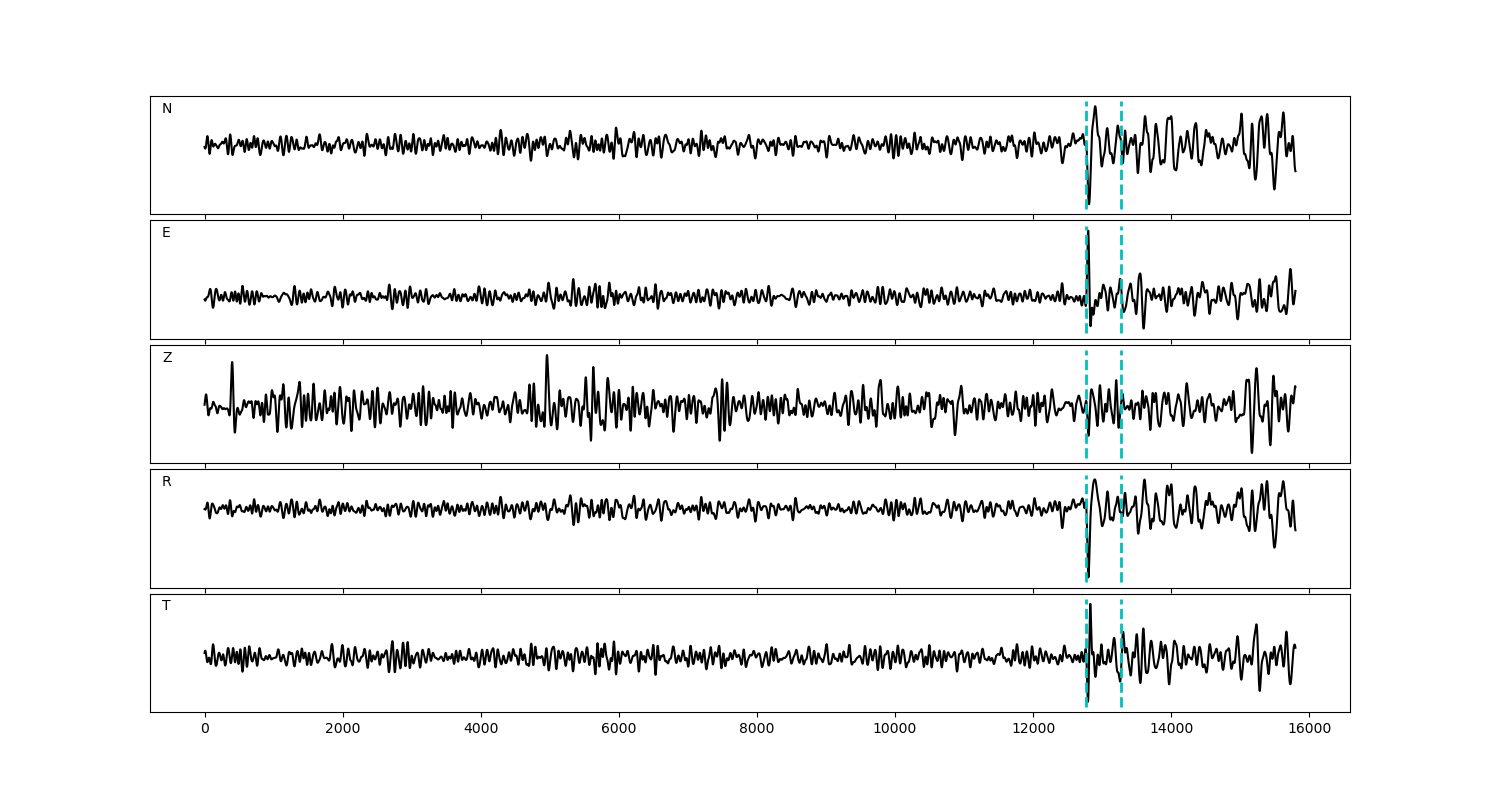Select the 10000 x-axis tick label
This screenshot has height=800, width=1500.
click(895, 730)
